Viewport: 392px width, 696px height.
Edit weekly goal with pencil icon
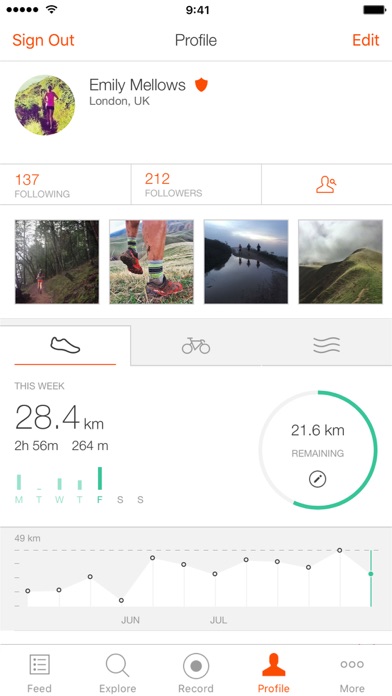[317, 479]
